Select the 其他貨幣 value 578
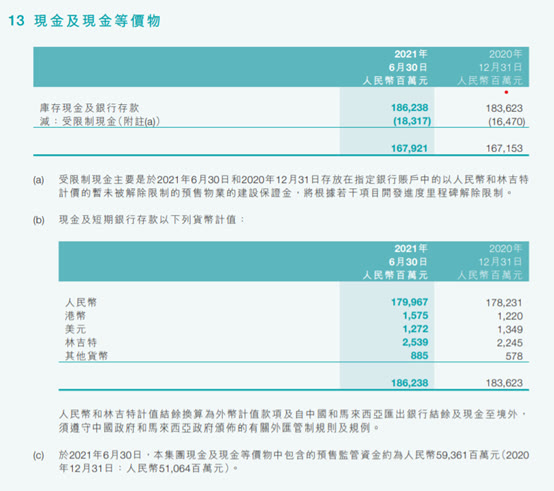 pyautogui.click(x=514, y=356)
